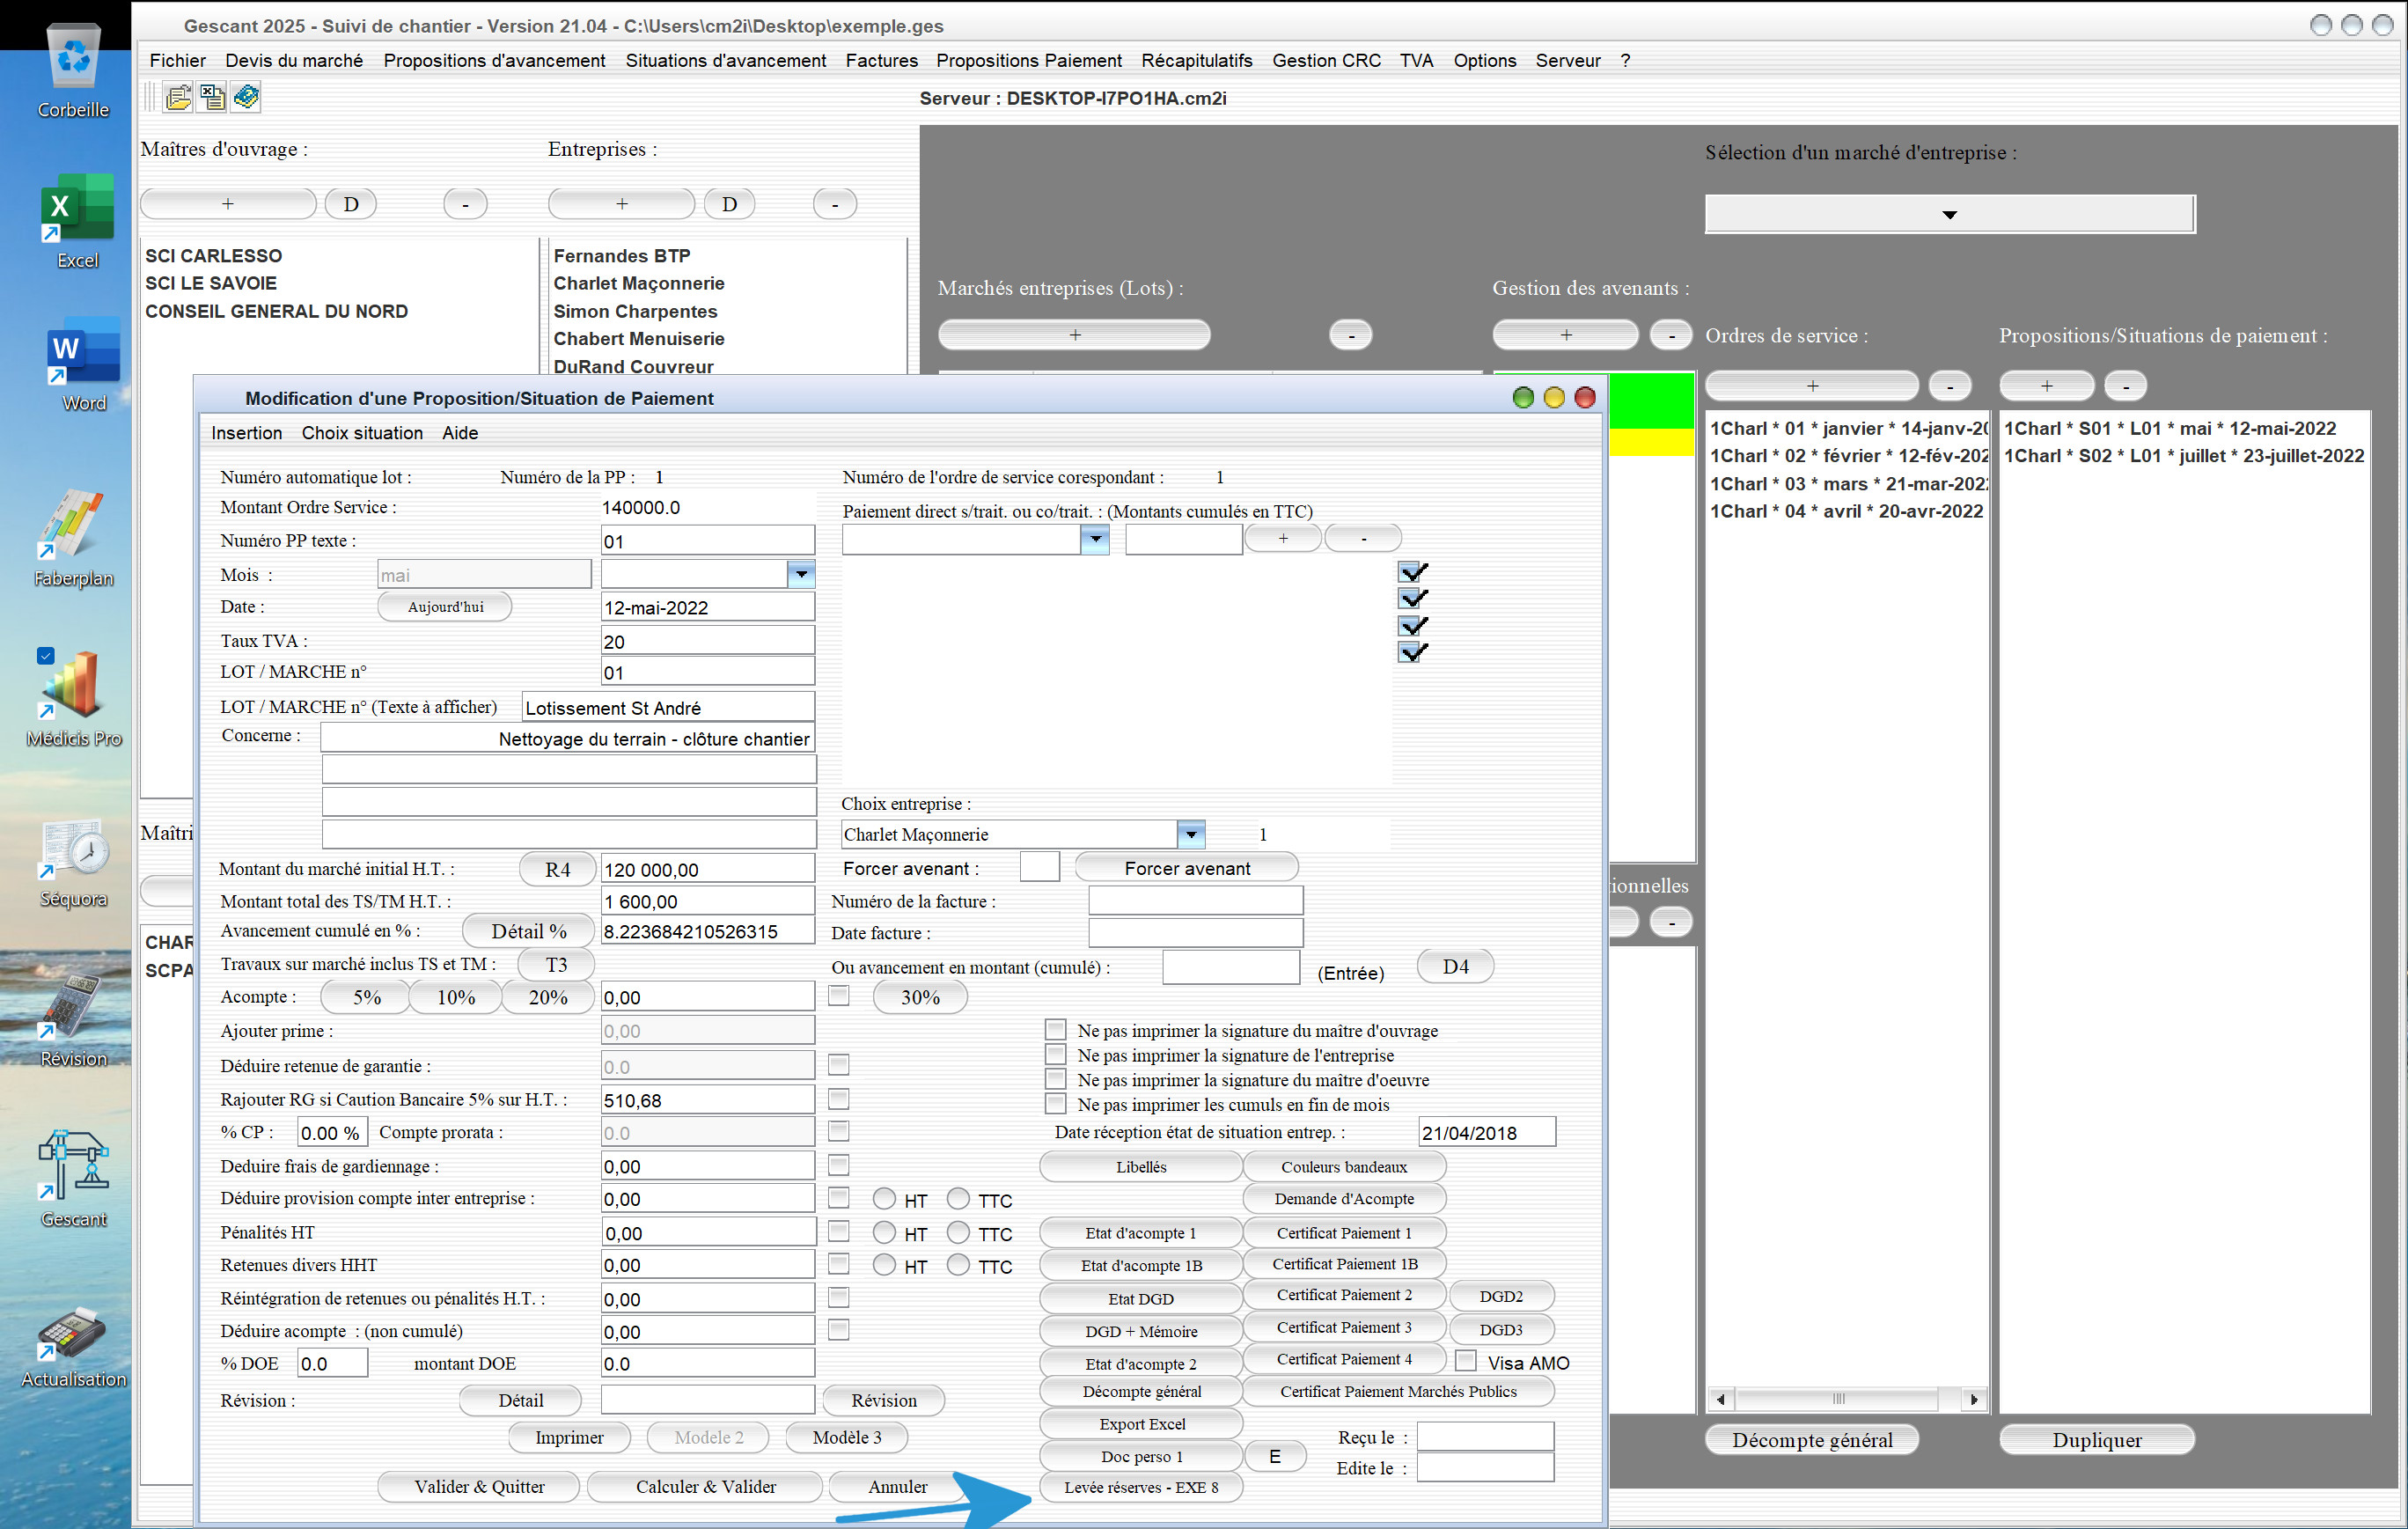
Task: Click the Valider & Quitter button
Action: click(x=479, y=1487)
